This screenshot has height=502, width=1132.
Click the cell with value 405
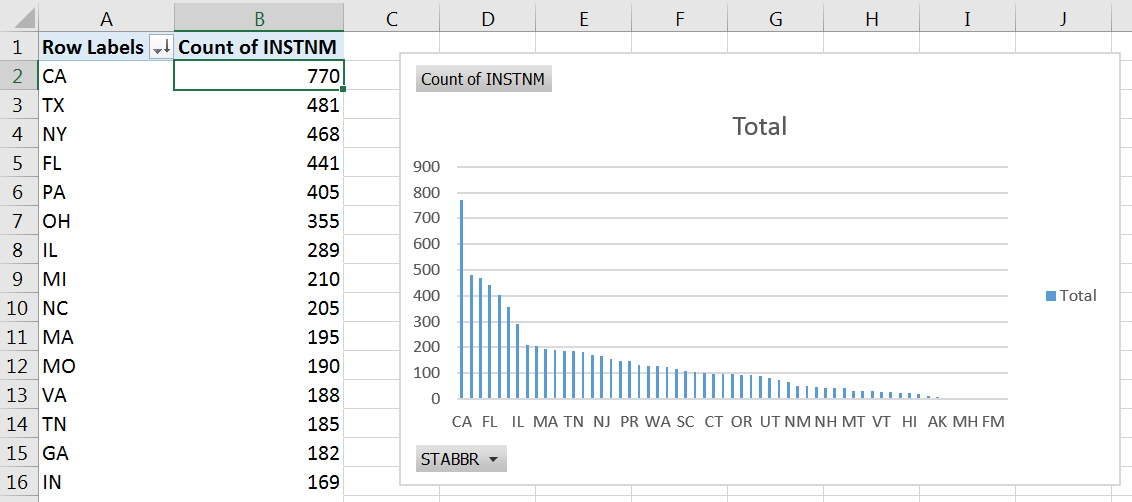coord(258,192)
